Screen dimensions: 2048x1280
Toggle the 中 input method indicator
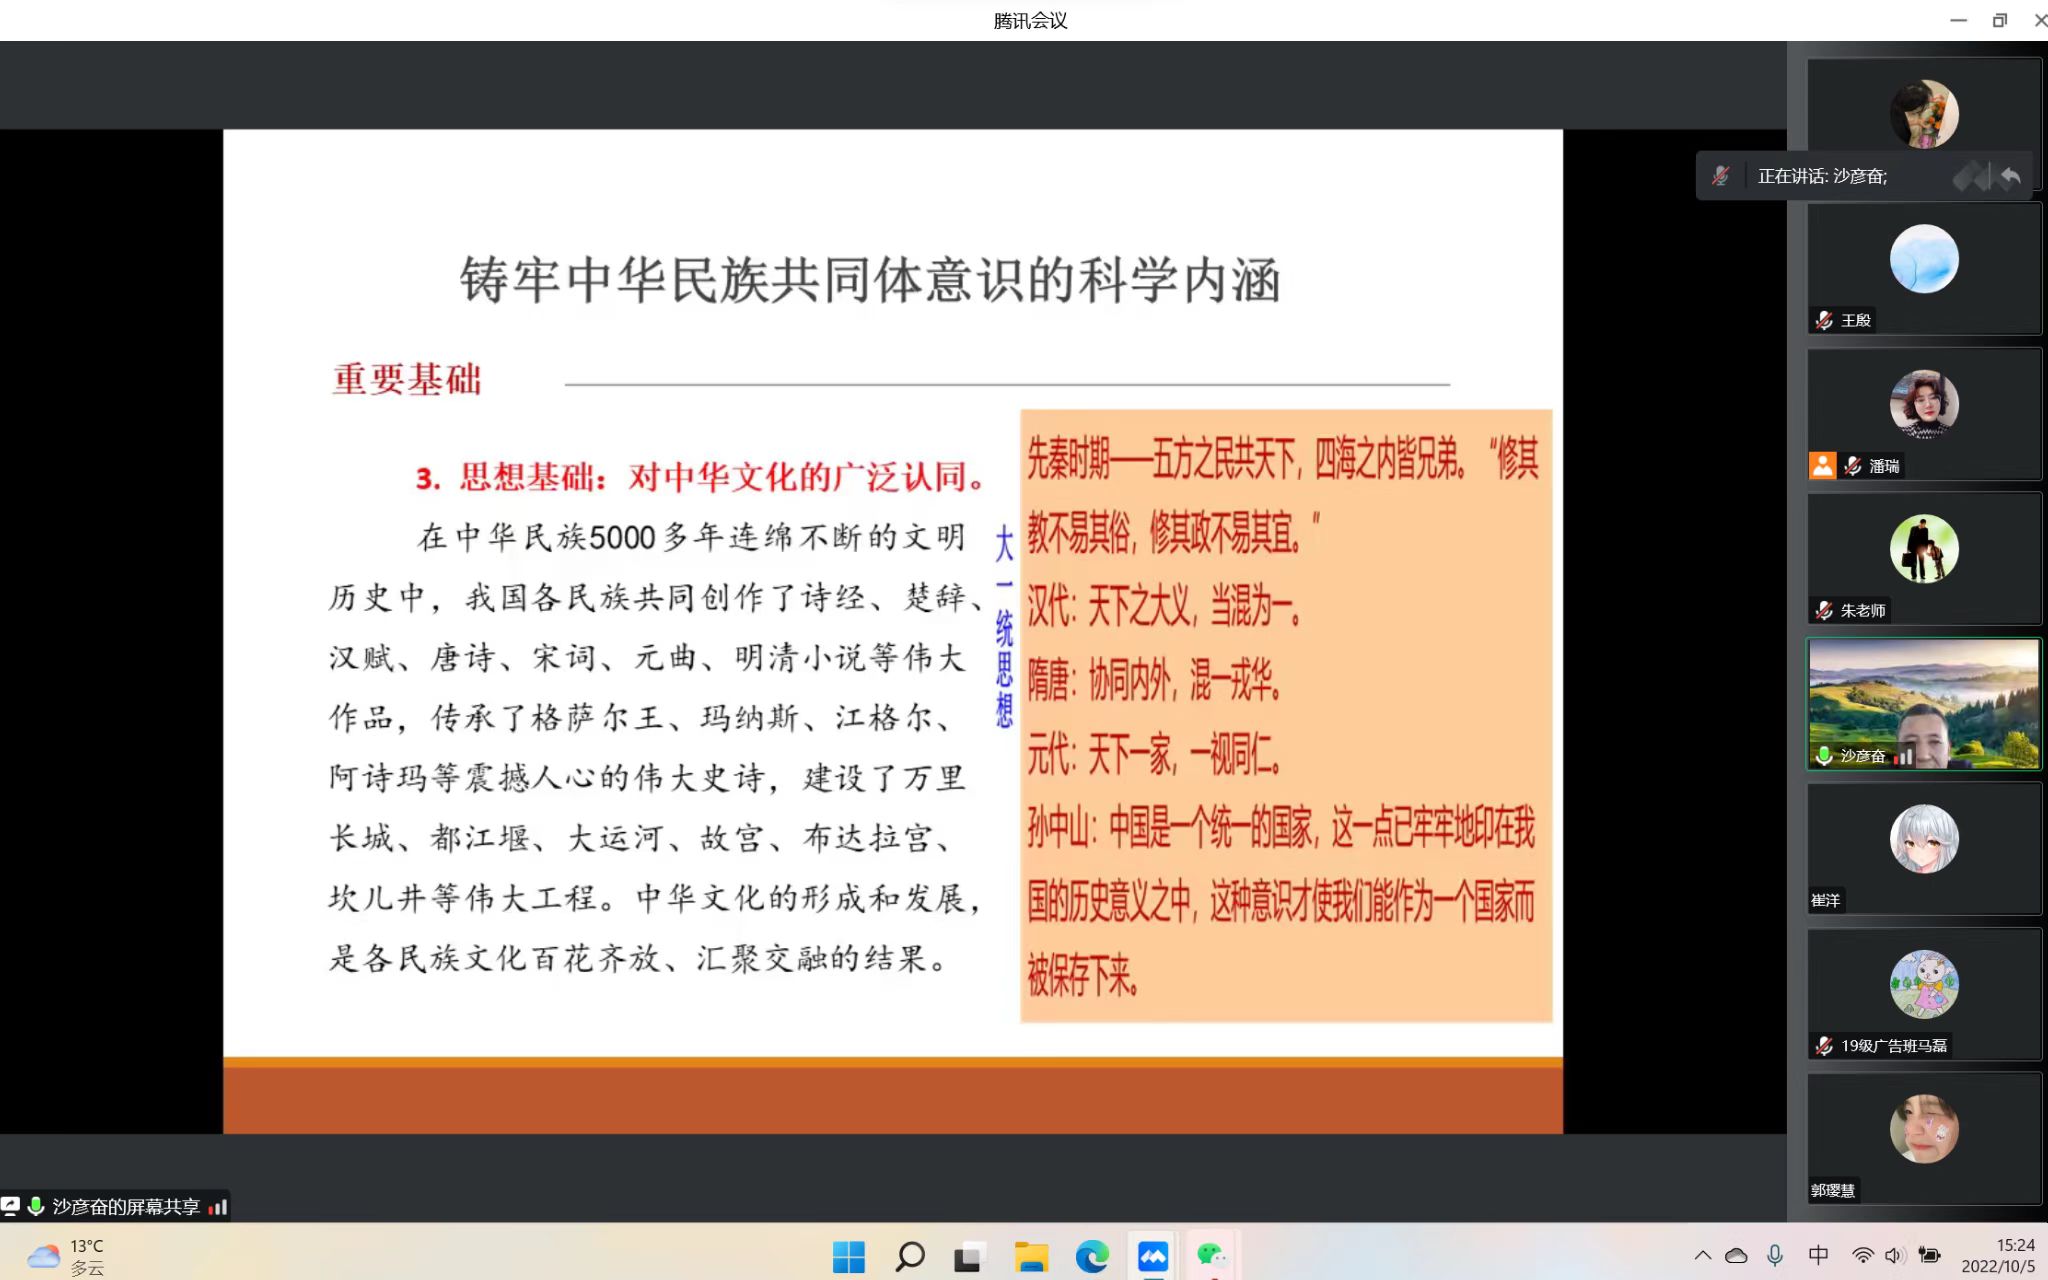click(1818, 1255)
